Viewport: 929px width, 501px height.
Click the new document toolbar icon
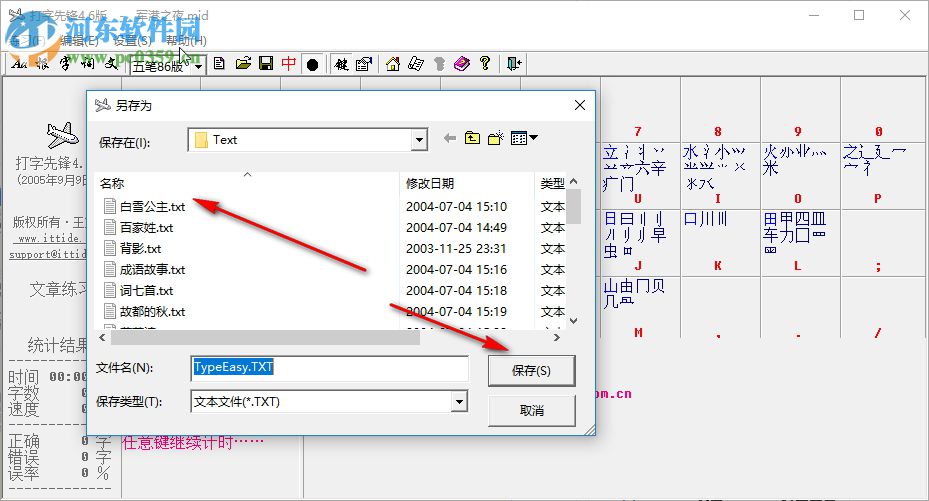219,63
